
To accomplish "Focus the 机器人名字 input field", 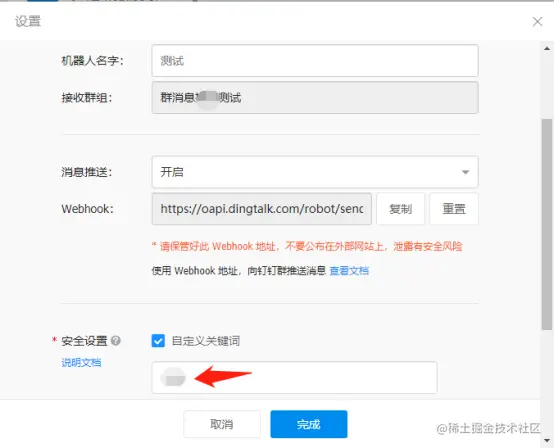I will (x=315, y=60).
